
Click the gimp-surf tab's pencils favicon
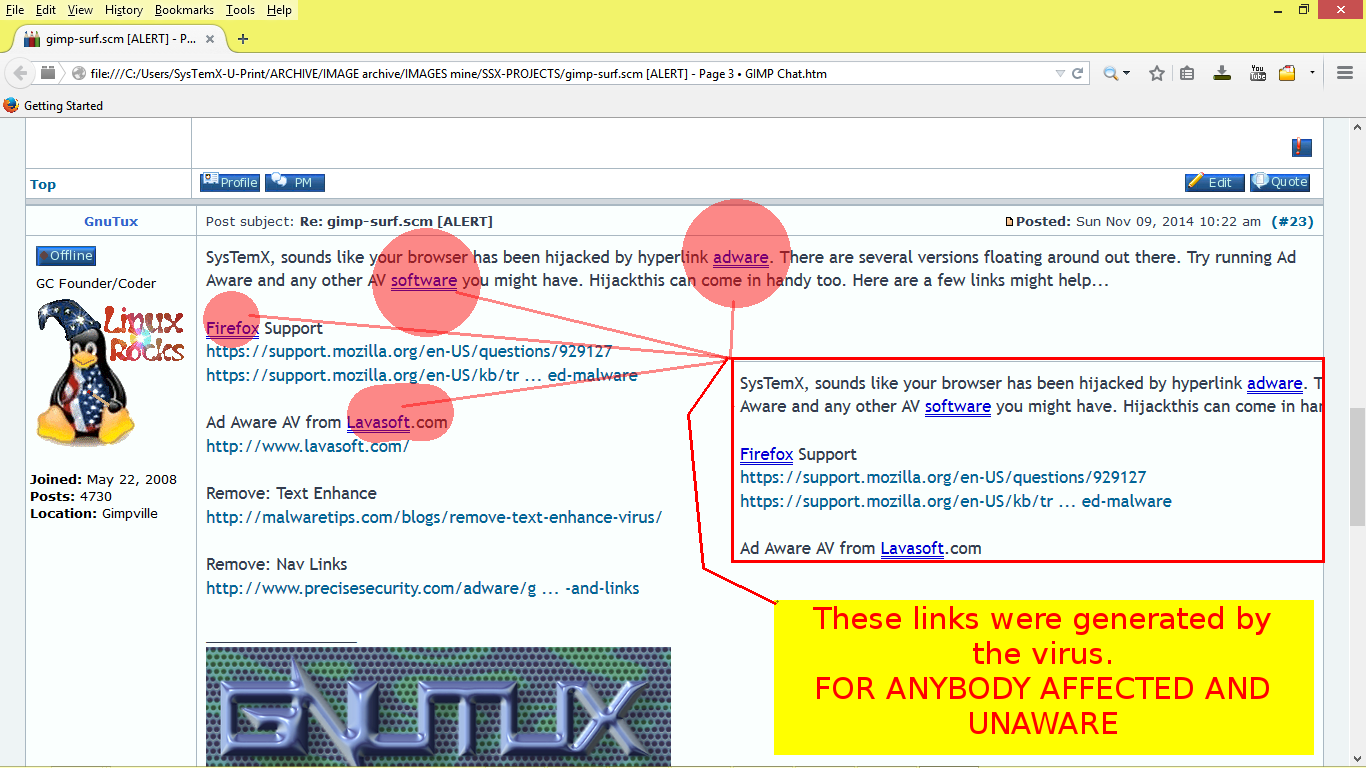(31, 39)
